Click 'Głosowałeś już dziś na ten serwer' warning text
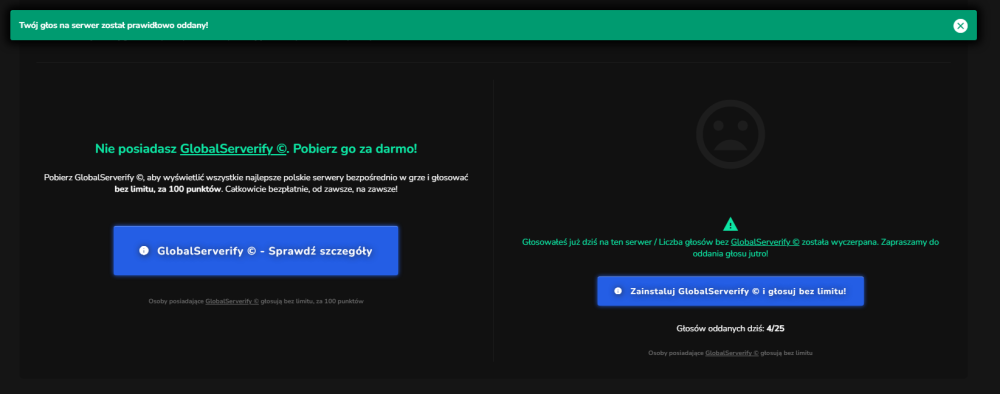The width and height of the screenshot is (1000, 394). pos(730,247)
